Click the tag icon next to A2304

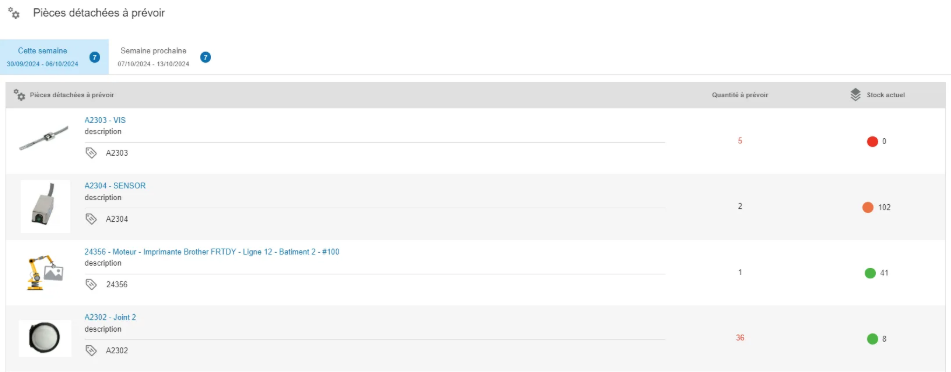tap(91, 218)
